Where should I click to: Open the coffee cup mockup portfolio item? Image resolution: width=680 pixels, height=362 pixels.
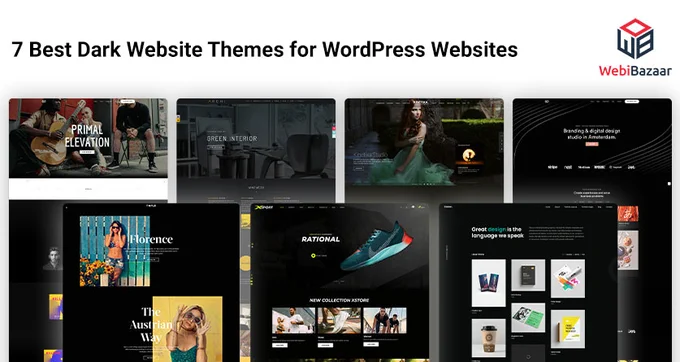click(x=489, y=338)
